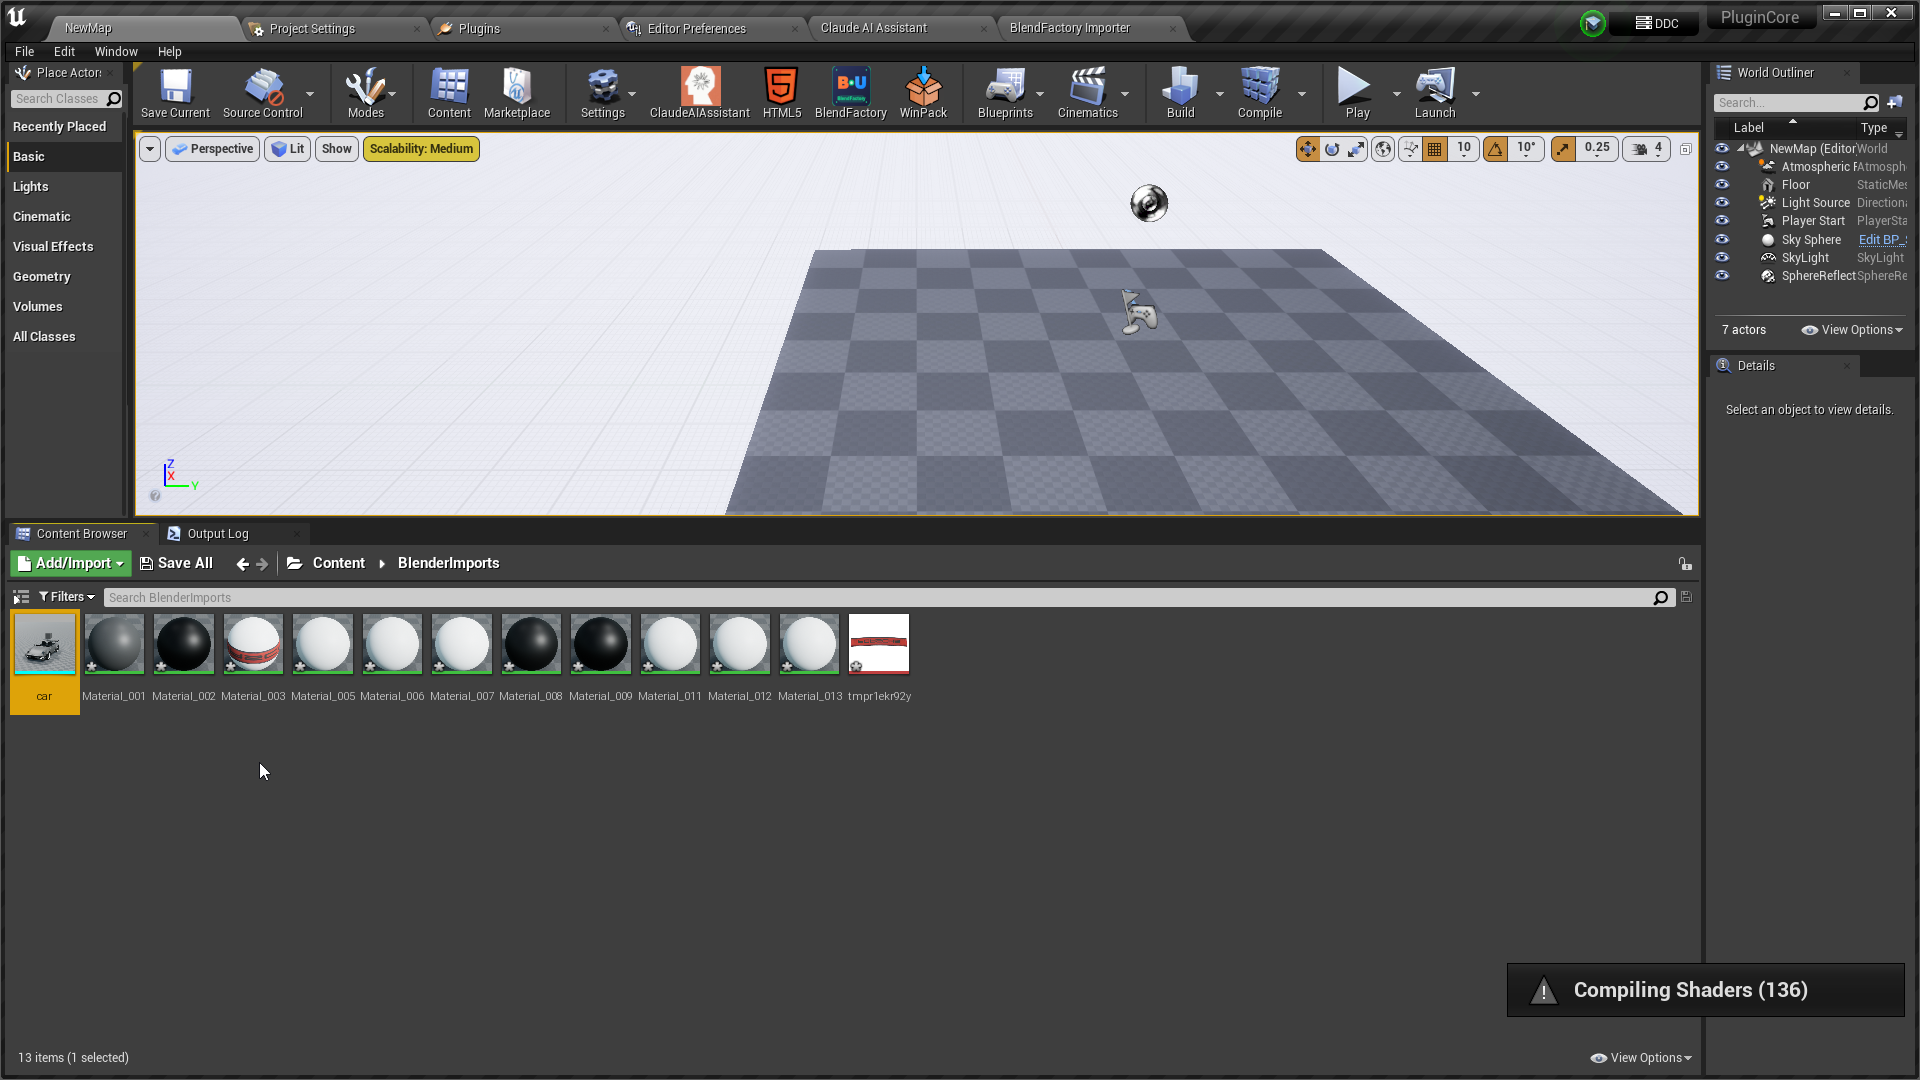Click the Build toolbar icon
The height and width of the screenshot is (1080, 1920).
1181,93
